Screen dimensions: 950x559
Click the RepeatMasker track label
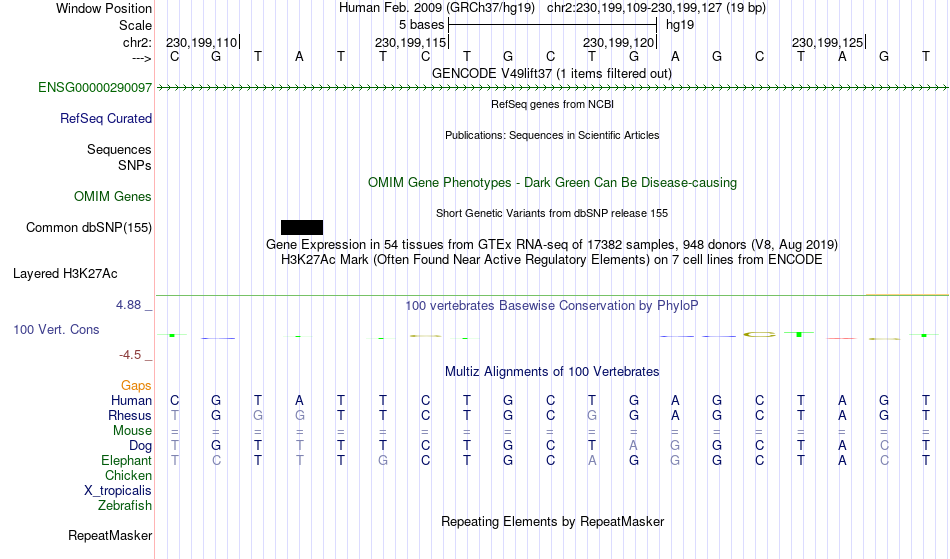[x=110, y=535]
